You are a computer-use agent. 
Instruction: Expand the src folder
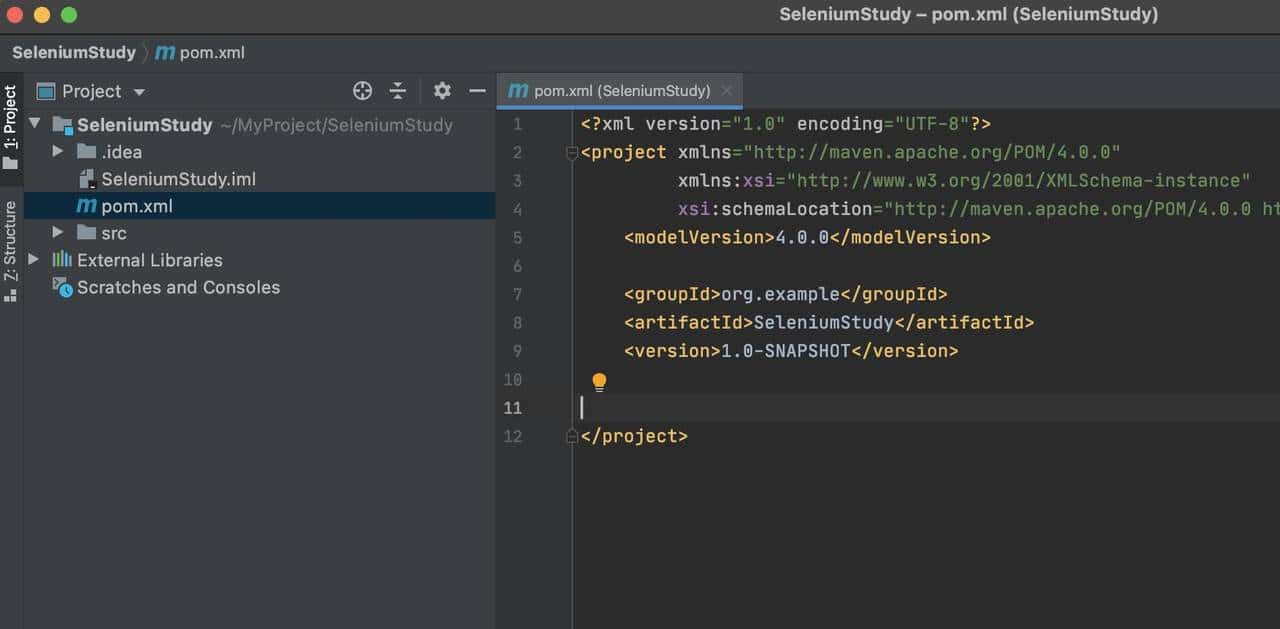click(58, 233)
